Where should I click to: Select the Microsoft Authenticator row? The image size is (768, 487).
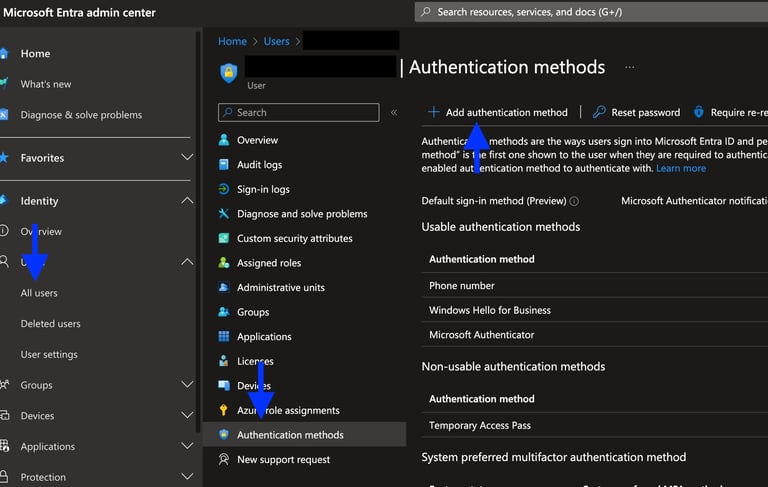pyautogui.click(x=595, y=335)
